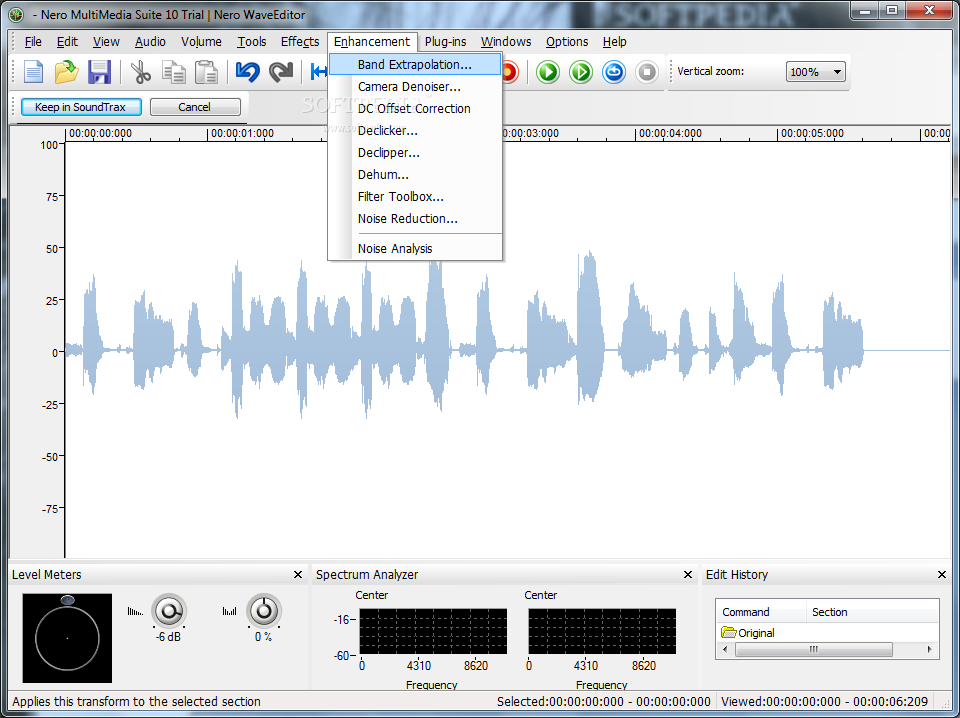Image resolution: width=960 pixels, height=718 pixels.
Task: Open Filter Toolbox from the menu
Action: pos(415,197)
